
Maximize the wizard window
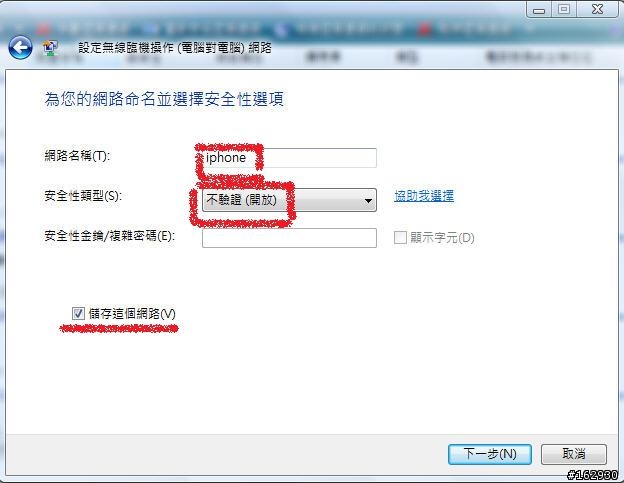564,10
